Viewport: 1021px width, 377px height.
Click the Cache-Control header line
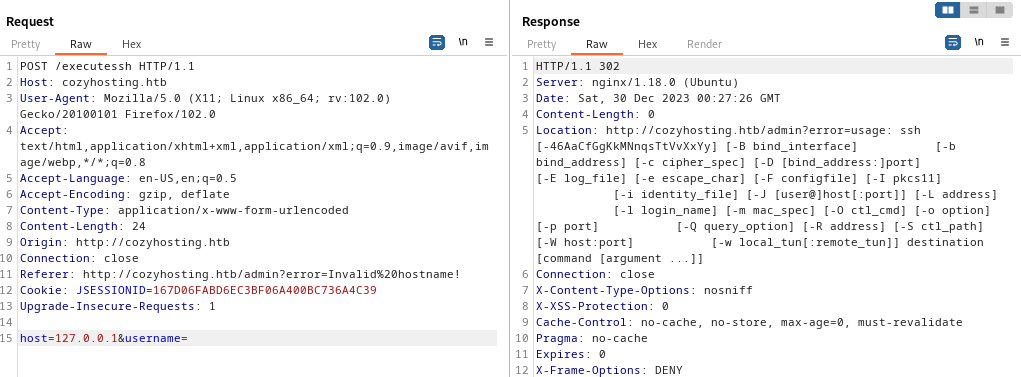(749, 322)
